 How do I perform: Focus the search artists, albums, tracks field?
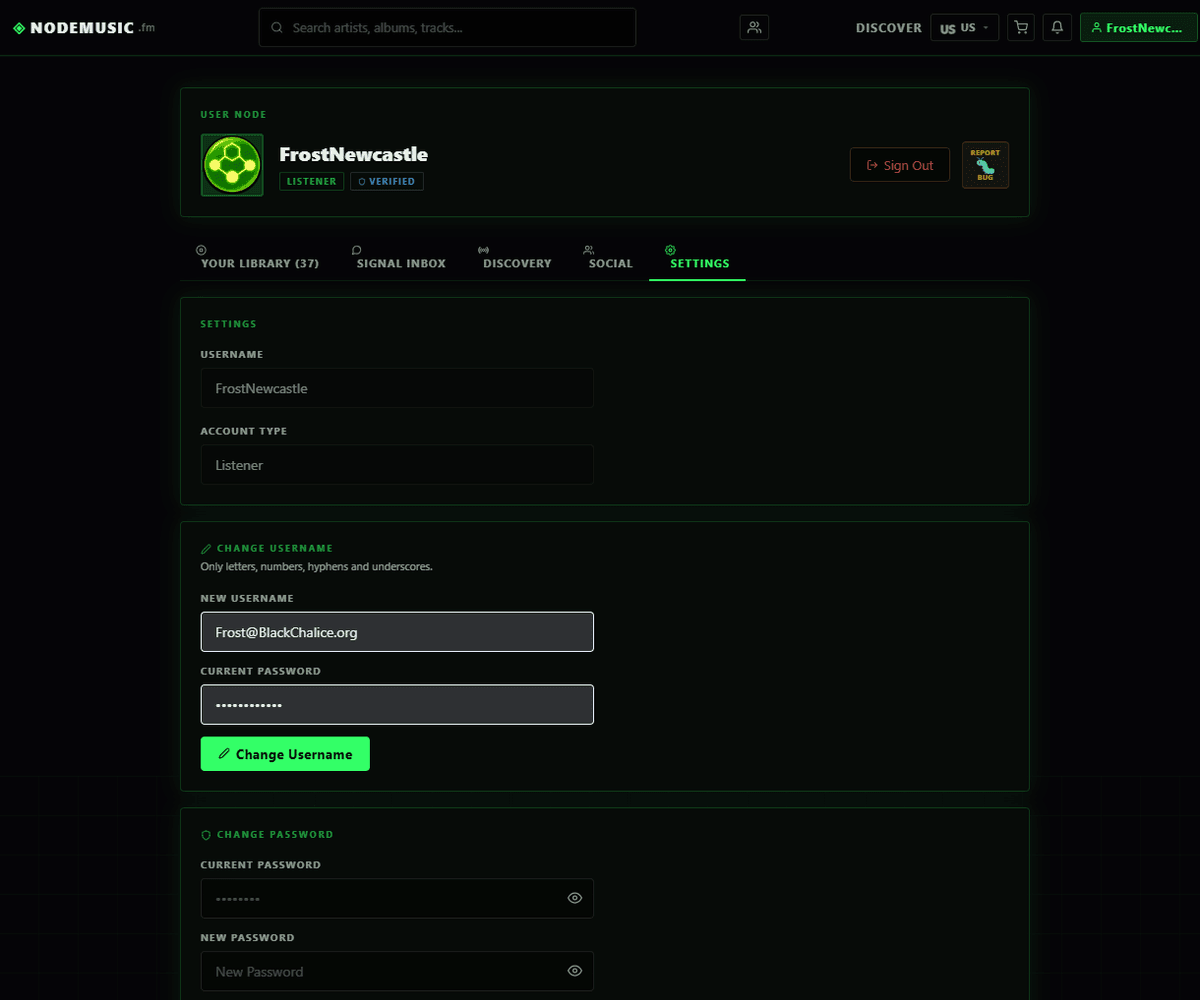pos(447,28)
